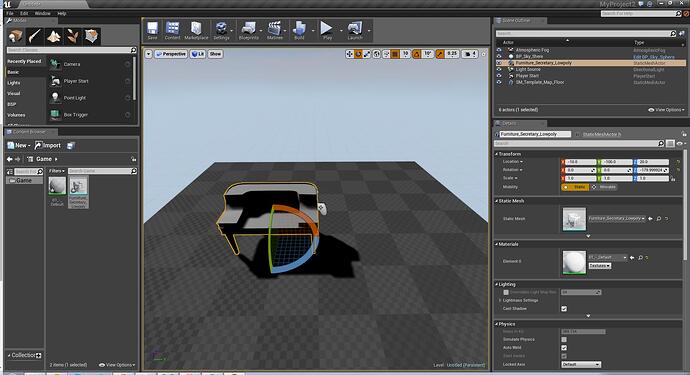Click the Perspective viewport button
Image resolution: width=690 pixels, height=375 pixels.
click(171, 54)
